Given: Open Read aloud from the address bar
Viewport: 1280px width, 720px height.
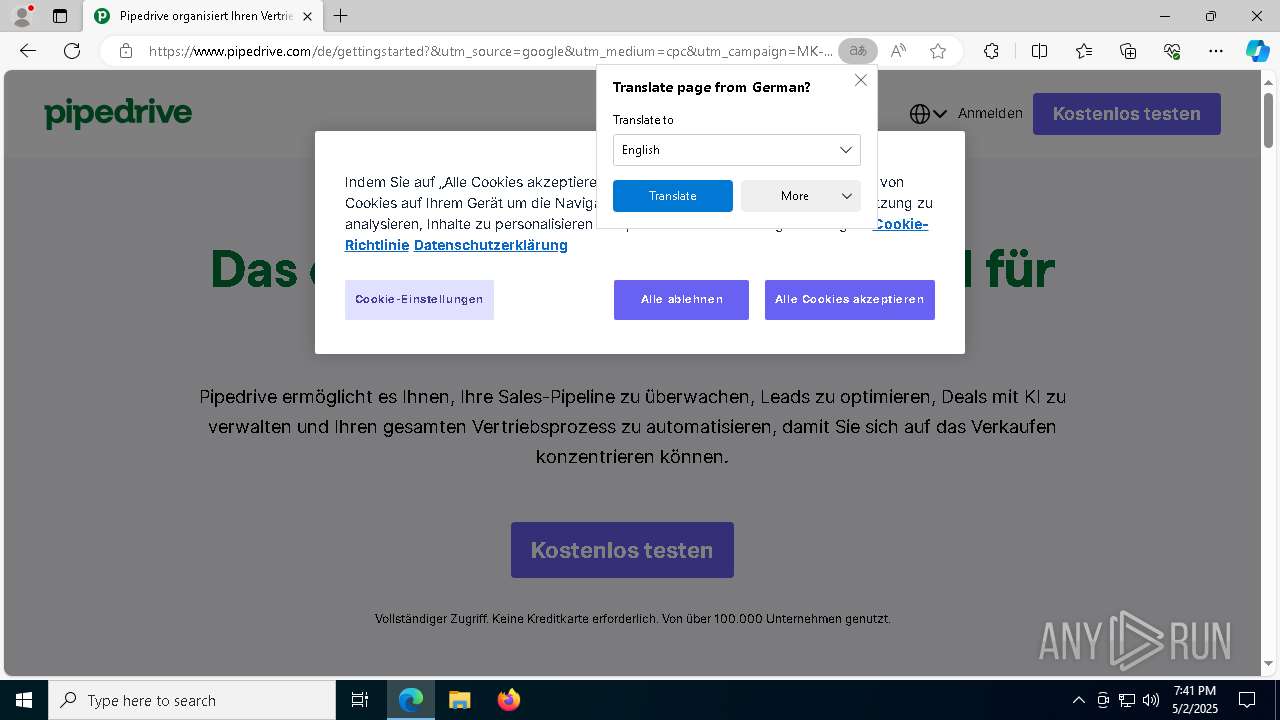Looking at the screenshot, I should pyautogui.click(x=898, y=51).
